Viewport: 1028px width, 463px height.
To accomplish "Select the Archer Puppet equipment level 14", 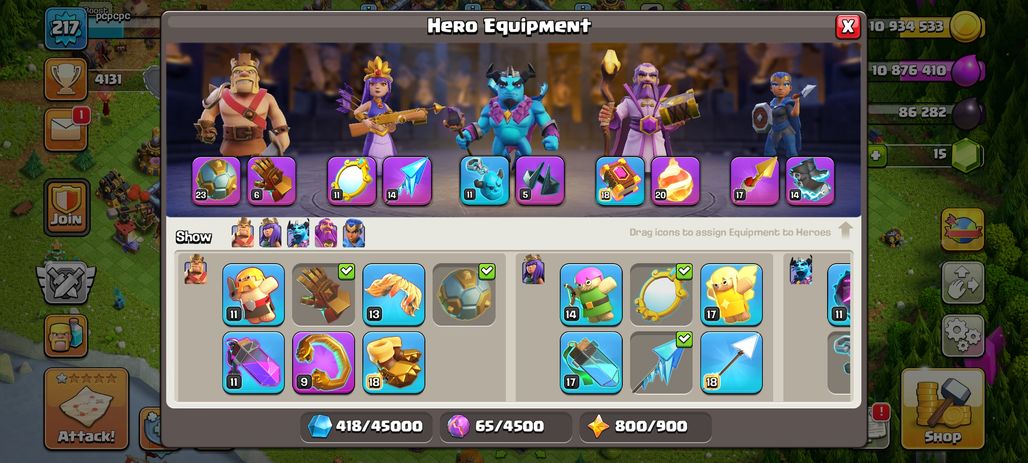I will coord(591,294).
